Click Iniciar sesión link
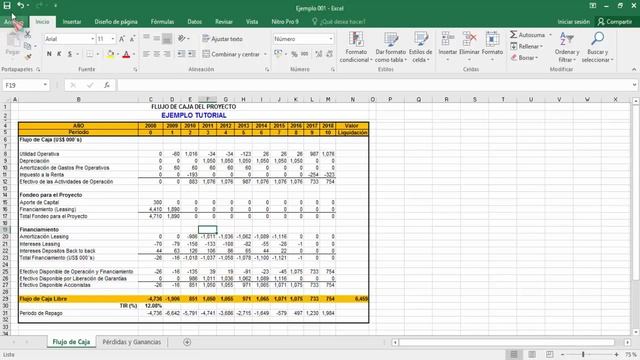This screenshot has width=640, height=360. click(x=573, y=22)
